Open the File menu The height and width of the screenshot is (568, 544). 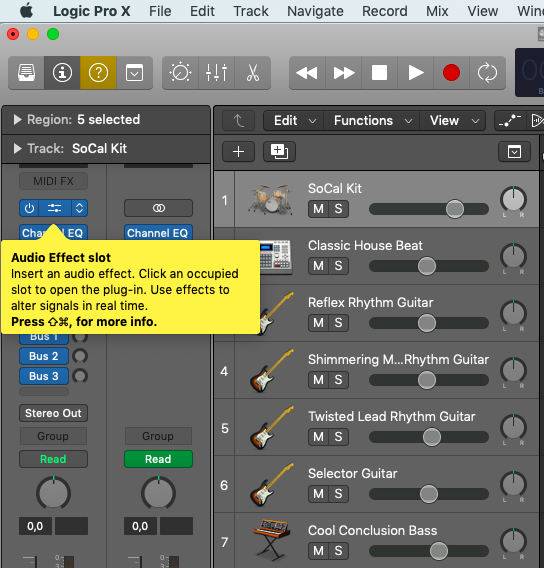[160, 11]
